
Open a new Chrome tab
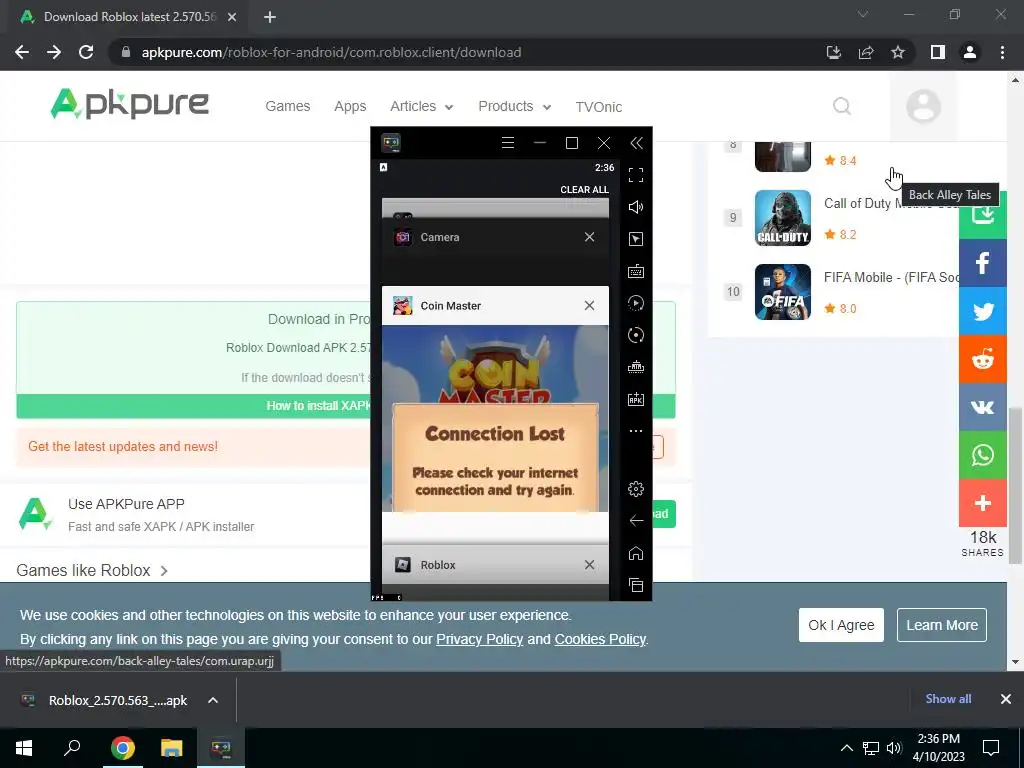click(x=270, y=17)
